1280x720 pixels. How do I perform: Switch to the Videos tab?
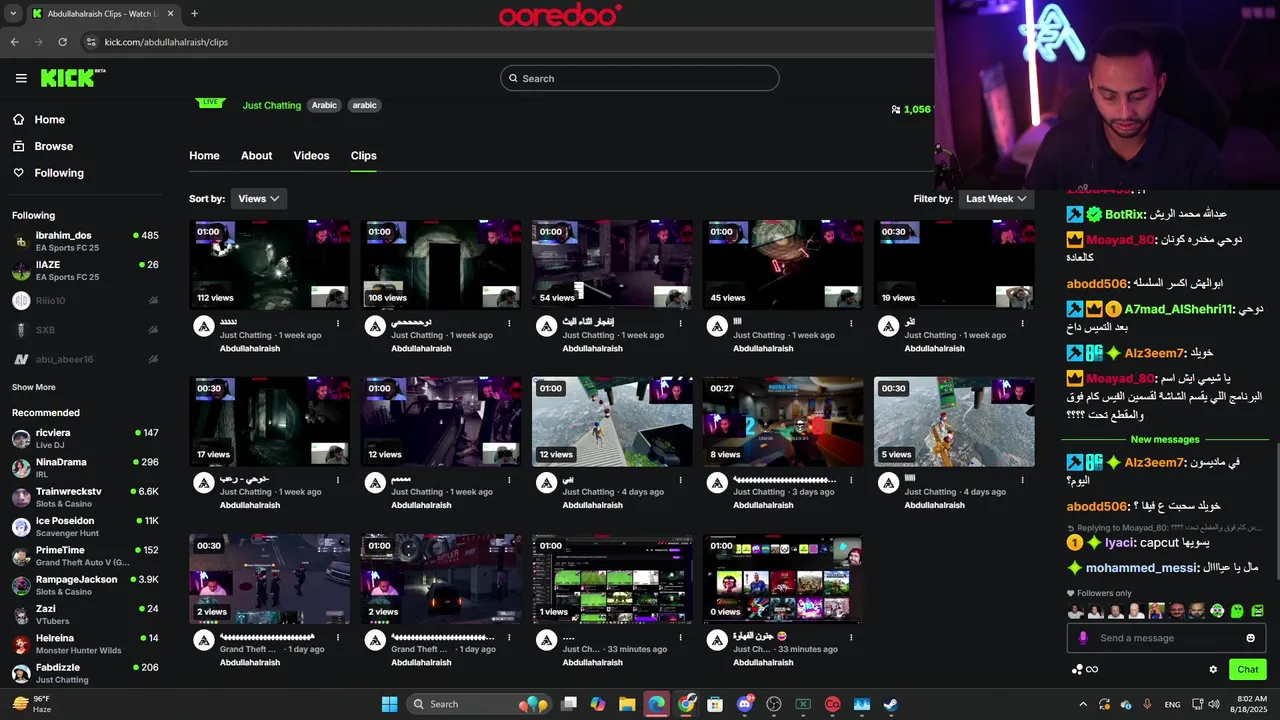click(x=311, y=155)
